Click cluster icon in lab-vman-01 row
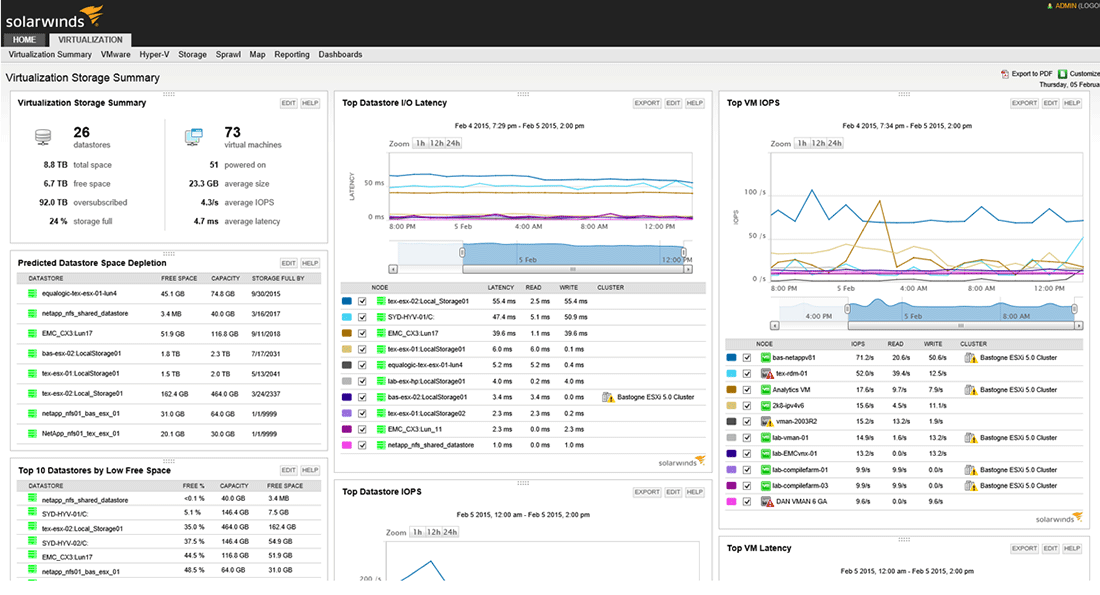 pyautogui.click(x=970, y=438)
